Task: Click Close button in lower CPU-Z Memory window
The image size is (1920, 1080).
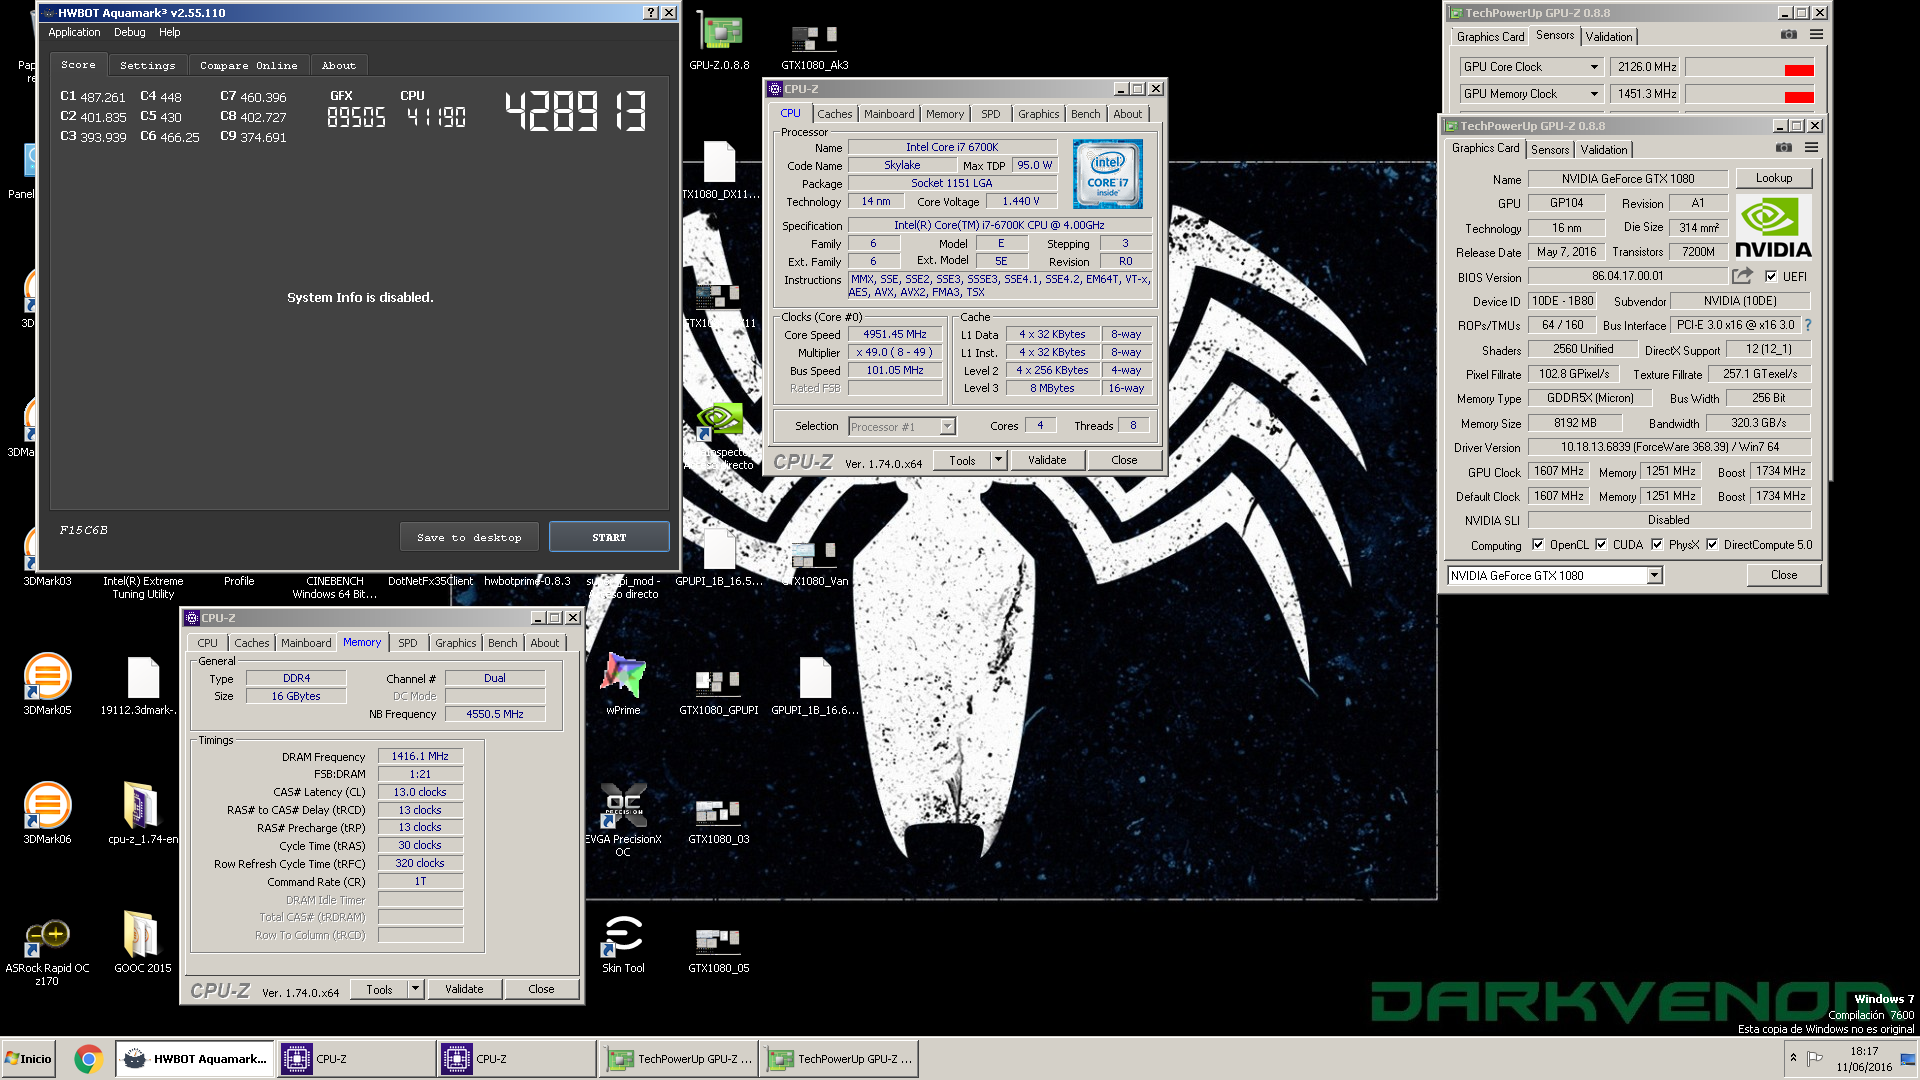Action: pyautogui.click(x=540, y=989)
